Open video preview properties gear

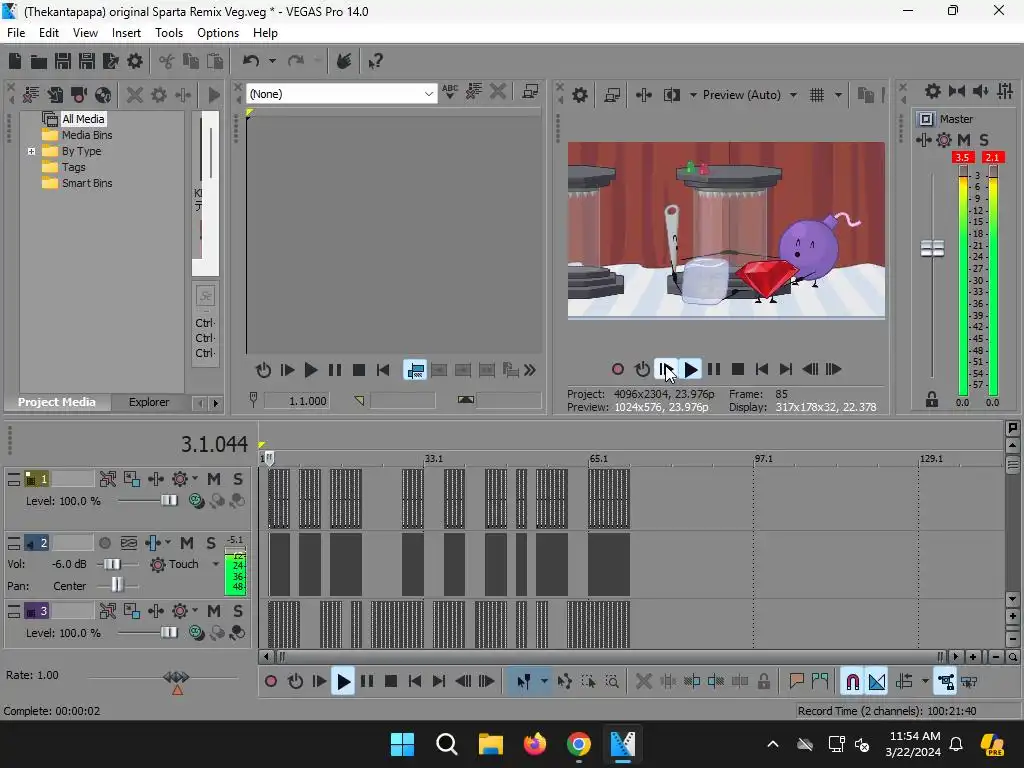[x=580, y=95]
